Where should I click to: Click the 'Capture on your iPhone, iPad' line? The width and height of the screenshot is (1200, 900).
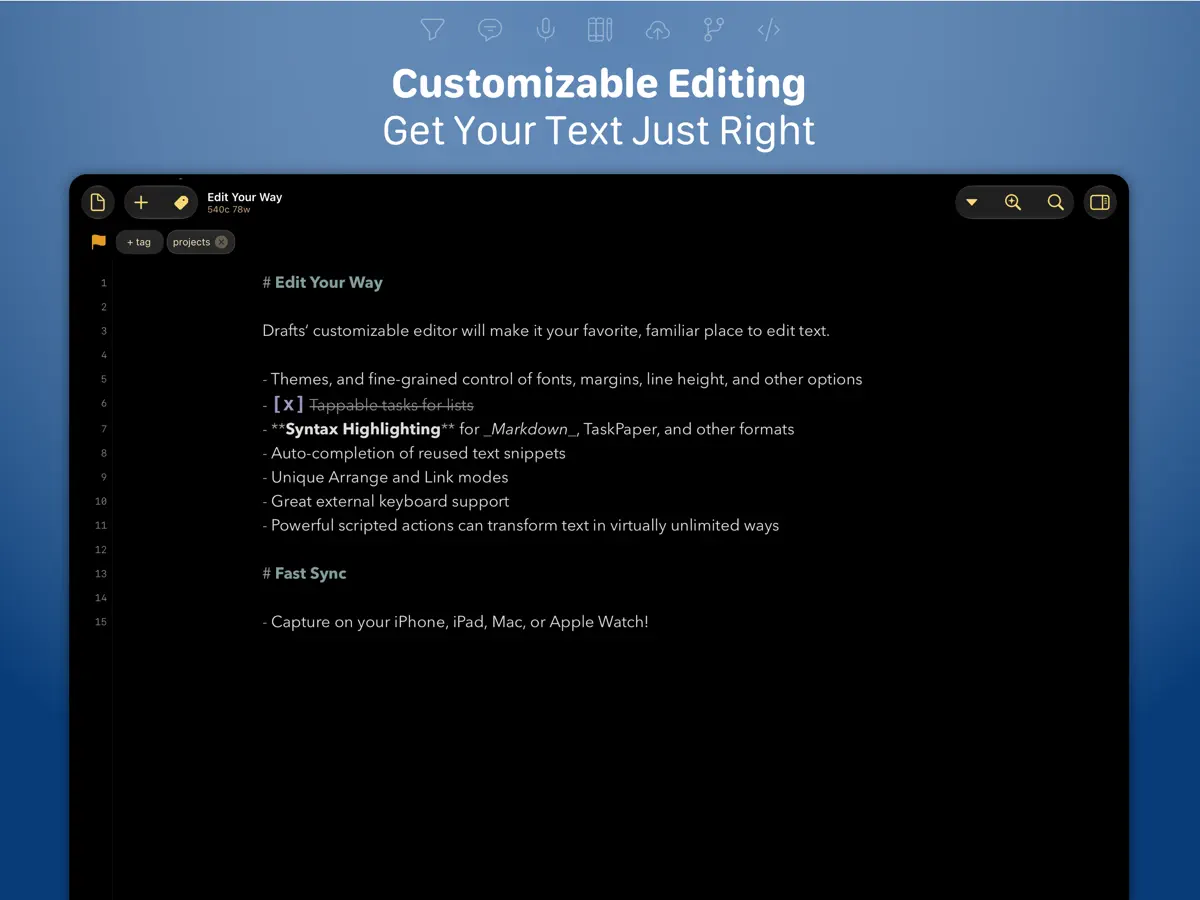point(456,622)
